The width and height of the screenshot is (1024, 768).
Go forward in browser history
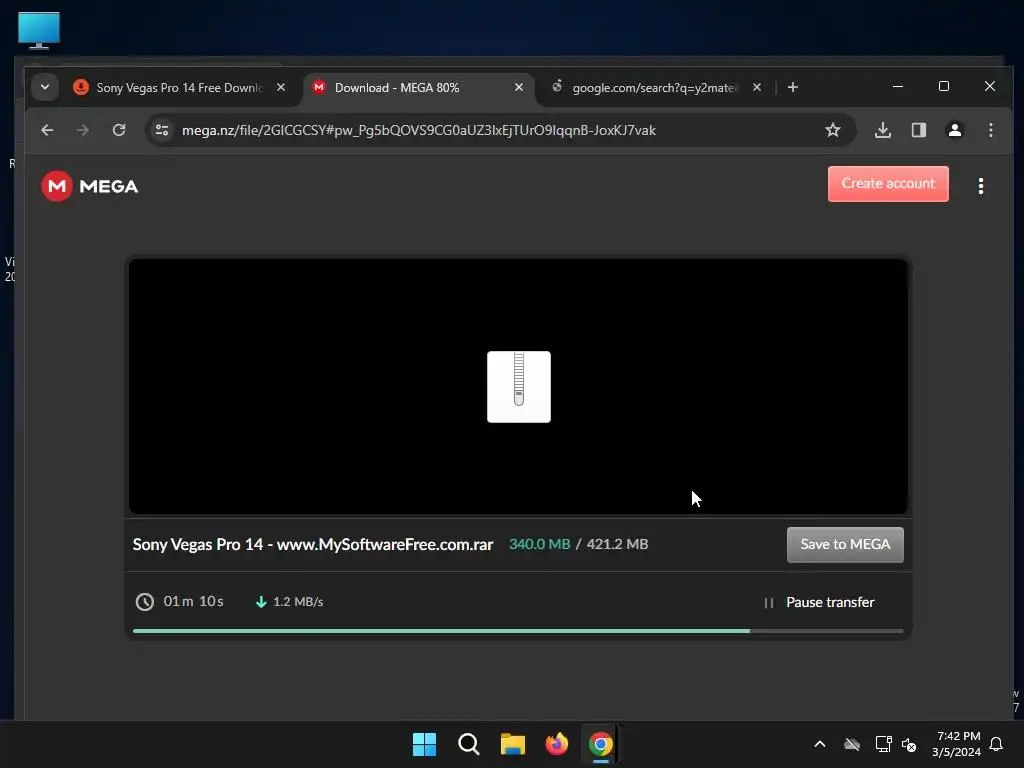tap(82, 130)
